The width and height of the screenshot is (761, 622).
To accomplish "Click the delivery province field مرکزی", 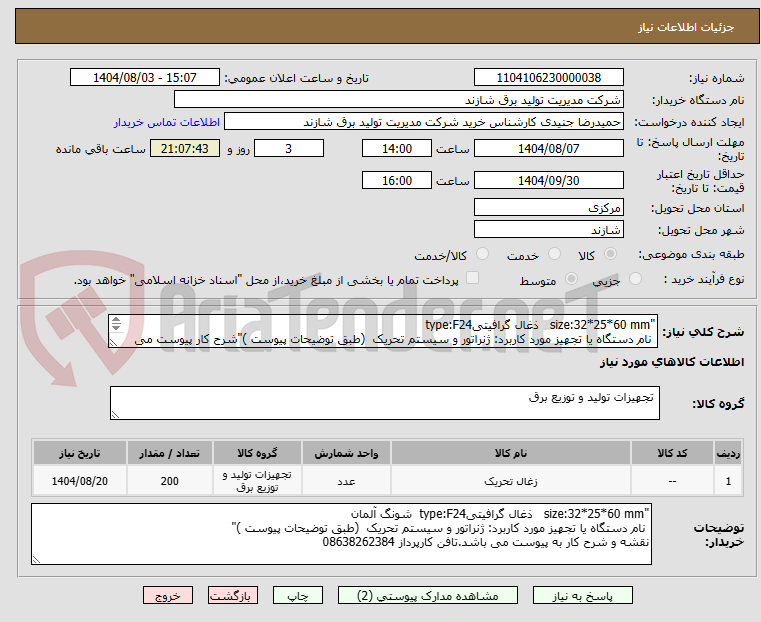I will coord(548,208).
